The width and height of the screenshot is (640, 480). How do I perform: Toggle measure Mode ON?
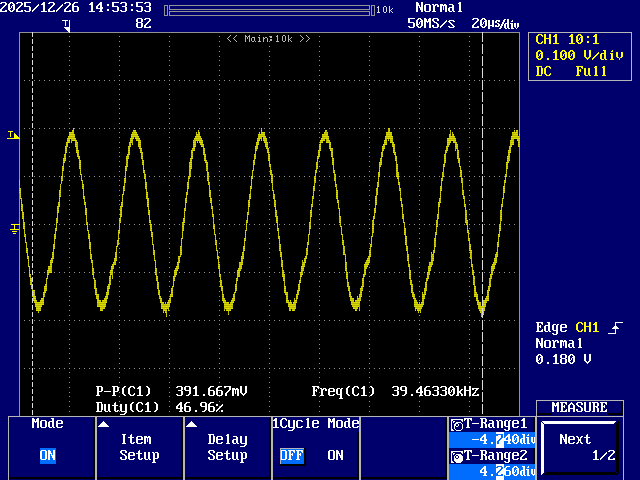point(47,455)
